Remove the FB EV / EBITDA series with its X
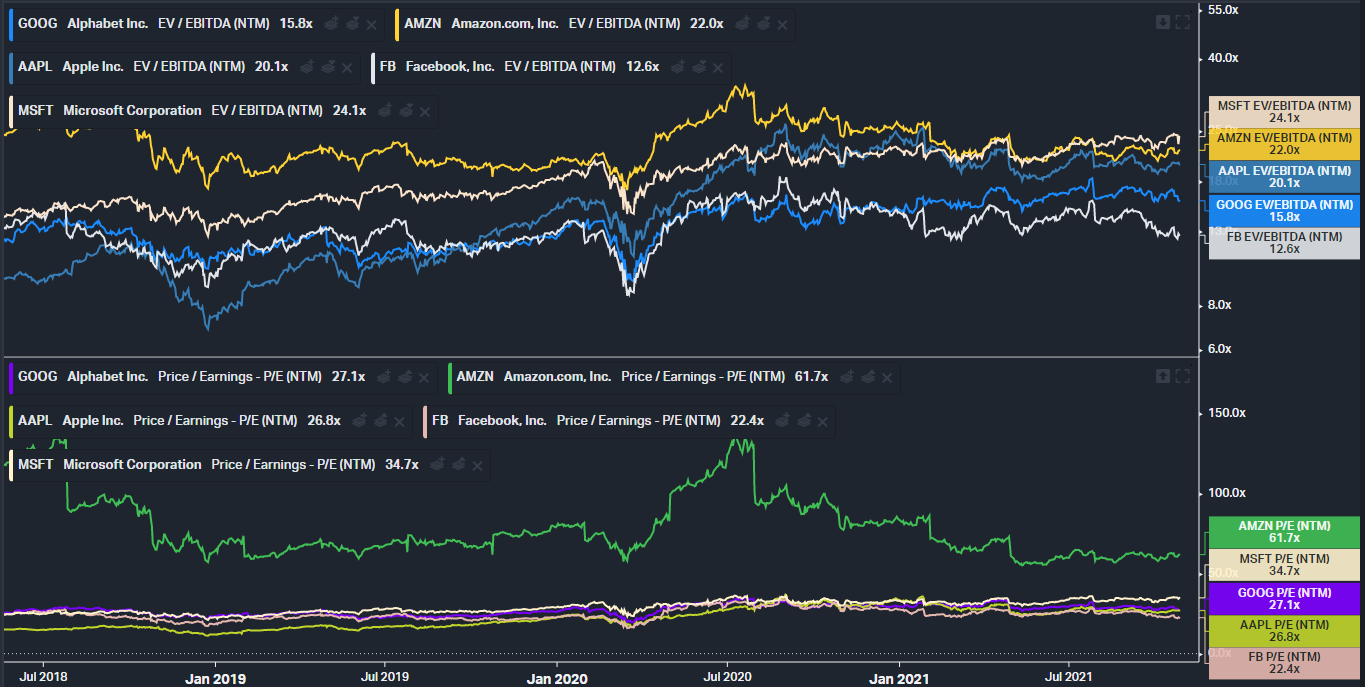1365x687 pixels. [x=718, y=68]
